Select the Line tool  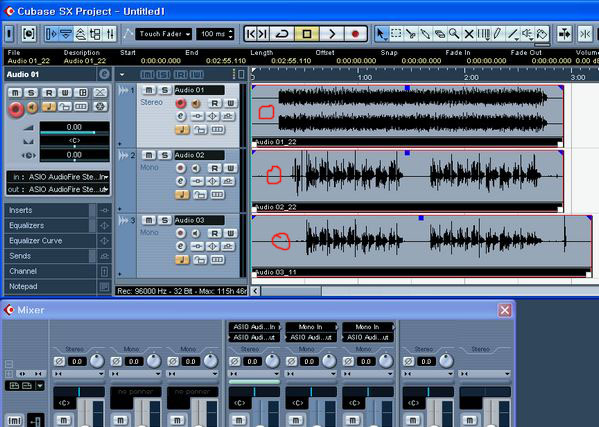(x=513, y=34)
